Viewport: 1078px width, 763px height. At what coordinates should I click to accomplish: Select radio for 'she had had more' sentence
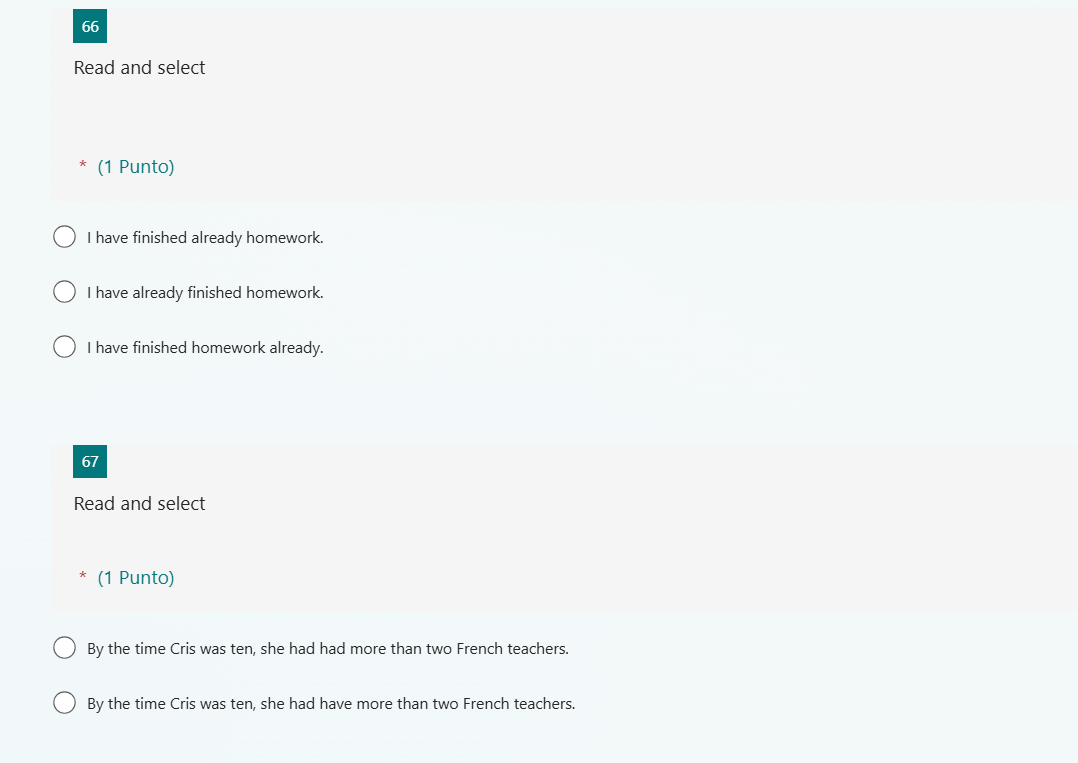click(65, 648)
